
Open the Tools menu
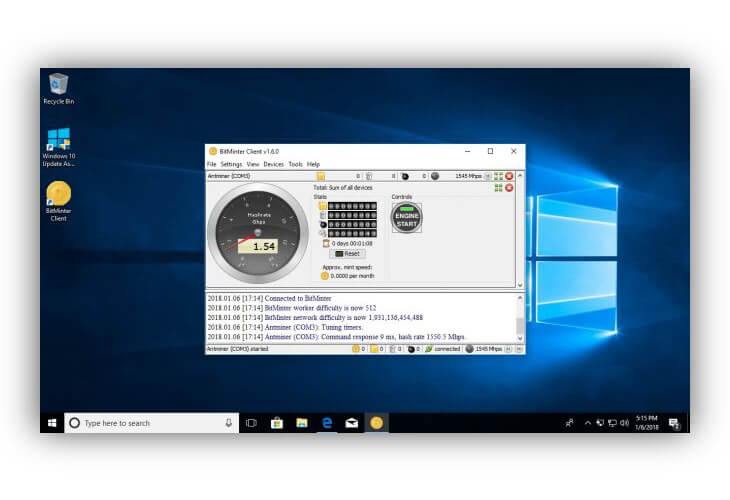pos(295,164)
